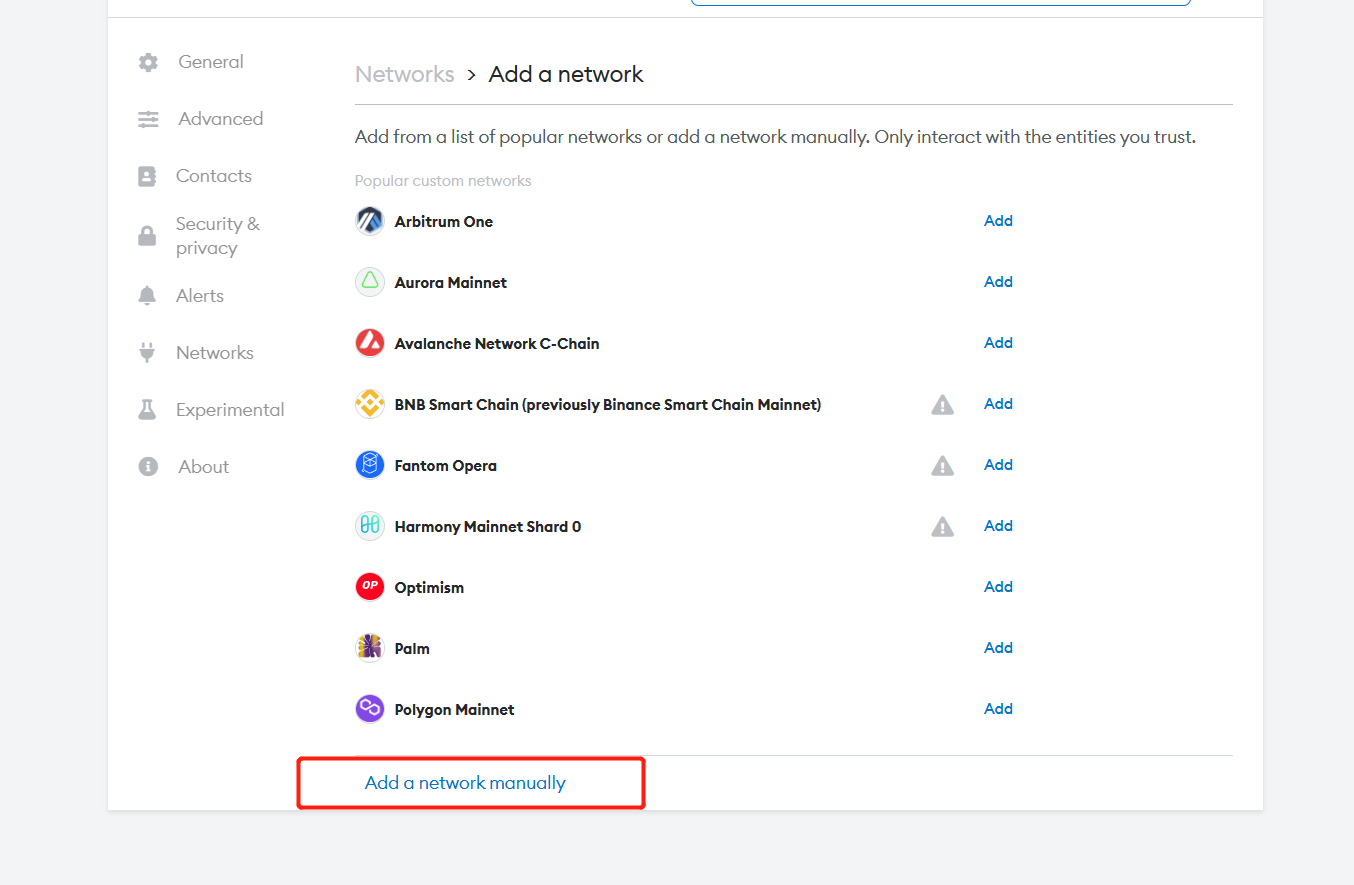Click Add a network manually link
The width and height of the screenshot is (1354, 885).
coord(465,783)
